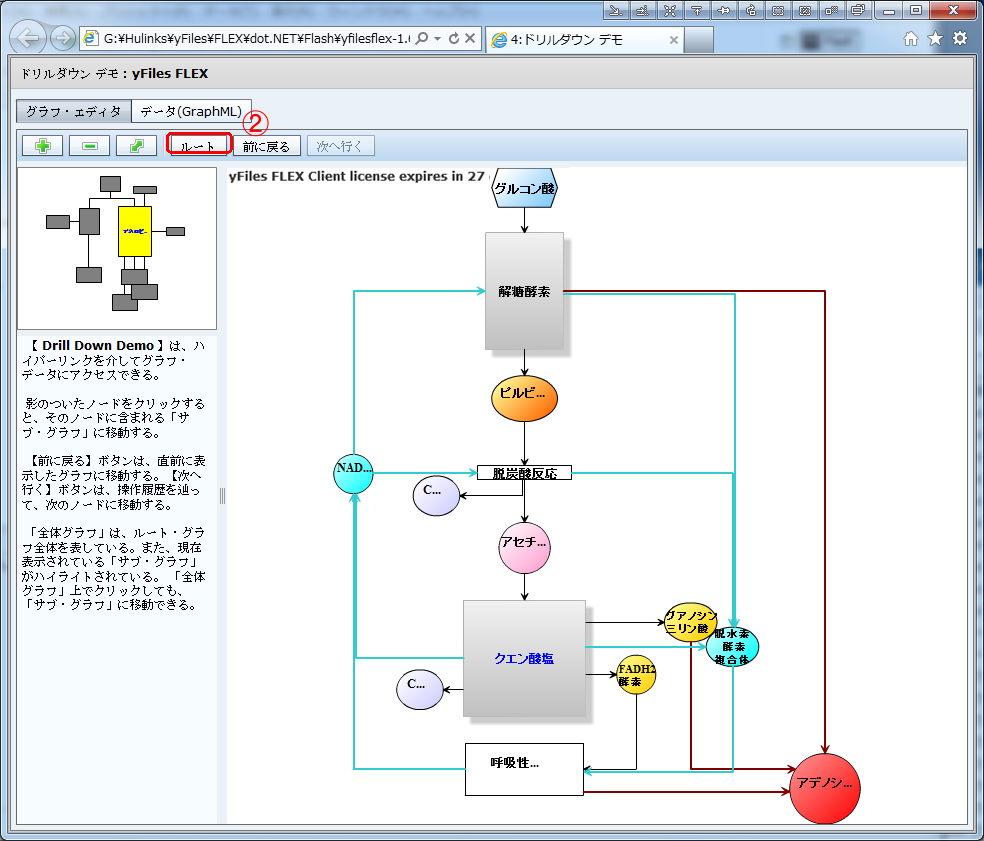The image size is (984, 841).
Task: Close the ドリルダウン デモ browser tab
Action: click(673, 40)
